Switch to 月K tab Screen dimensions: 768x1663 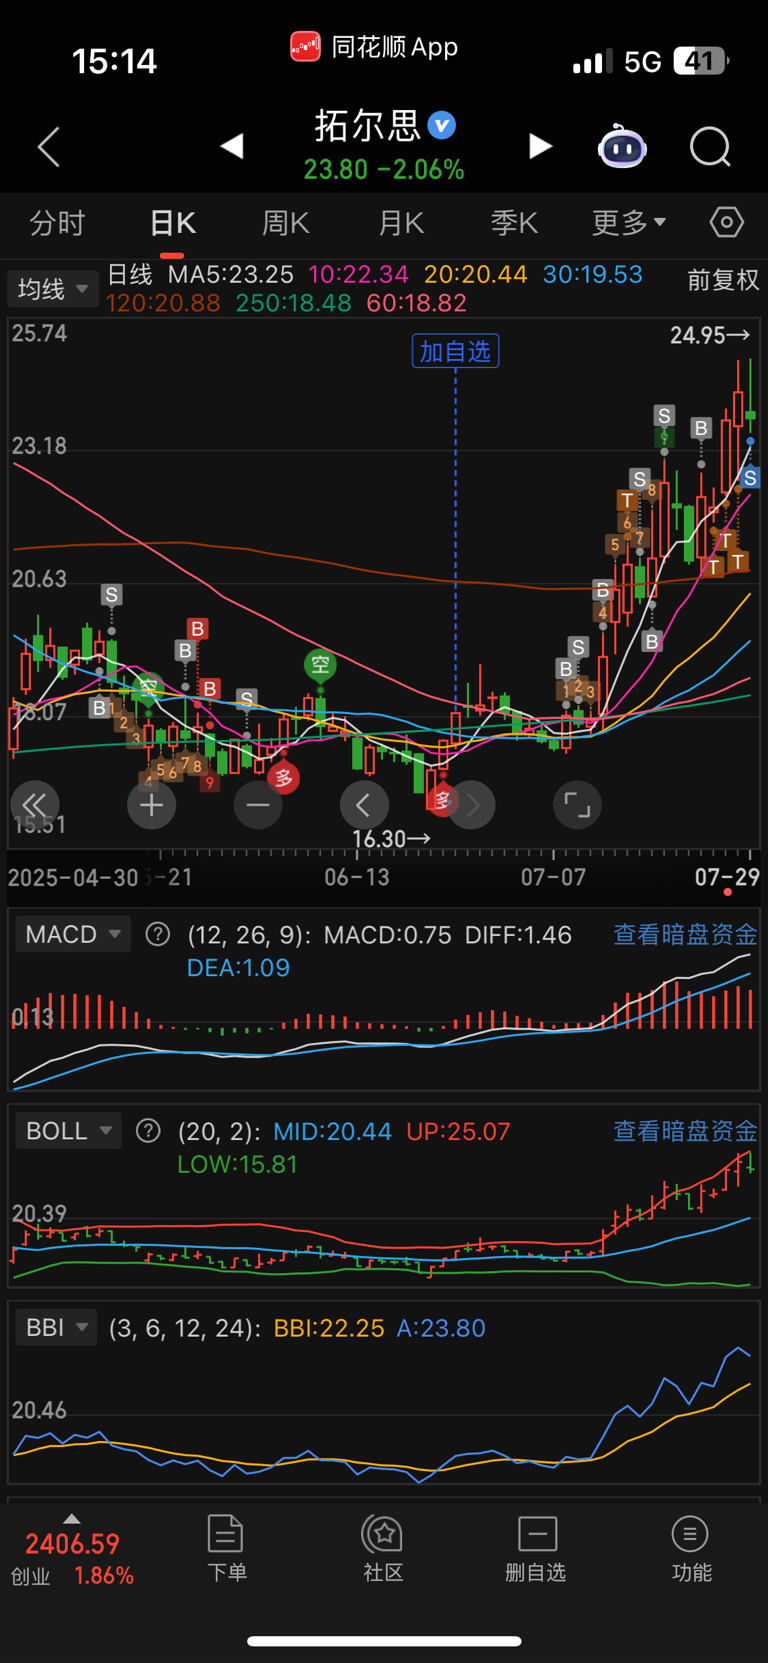click(x=401, y=222)
